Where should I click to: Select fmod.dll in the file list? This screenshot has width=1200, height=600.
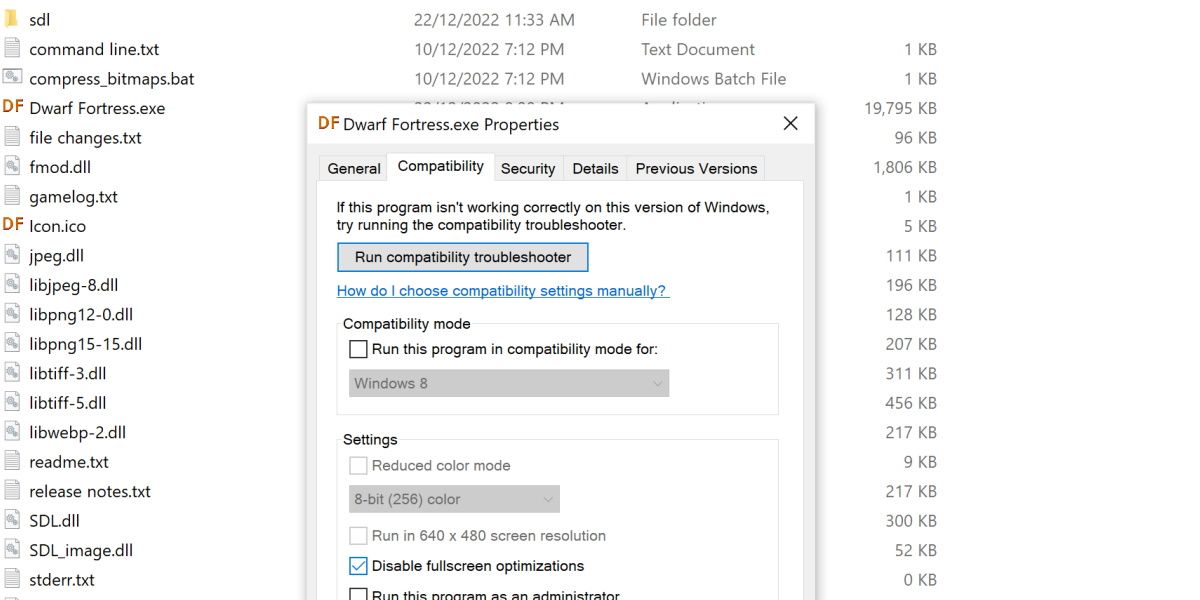click(60, 167)
